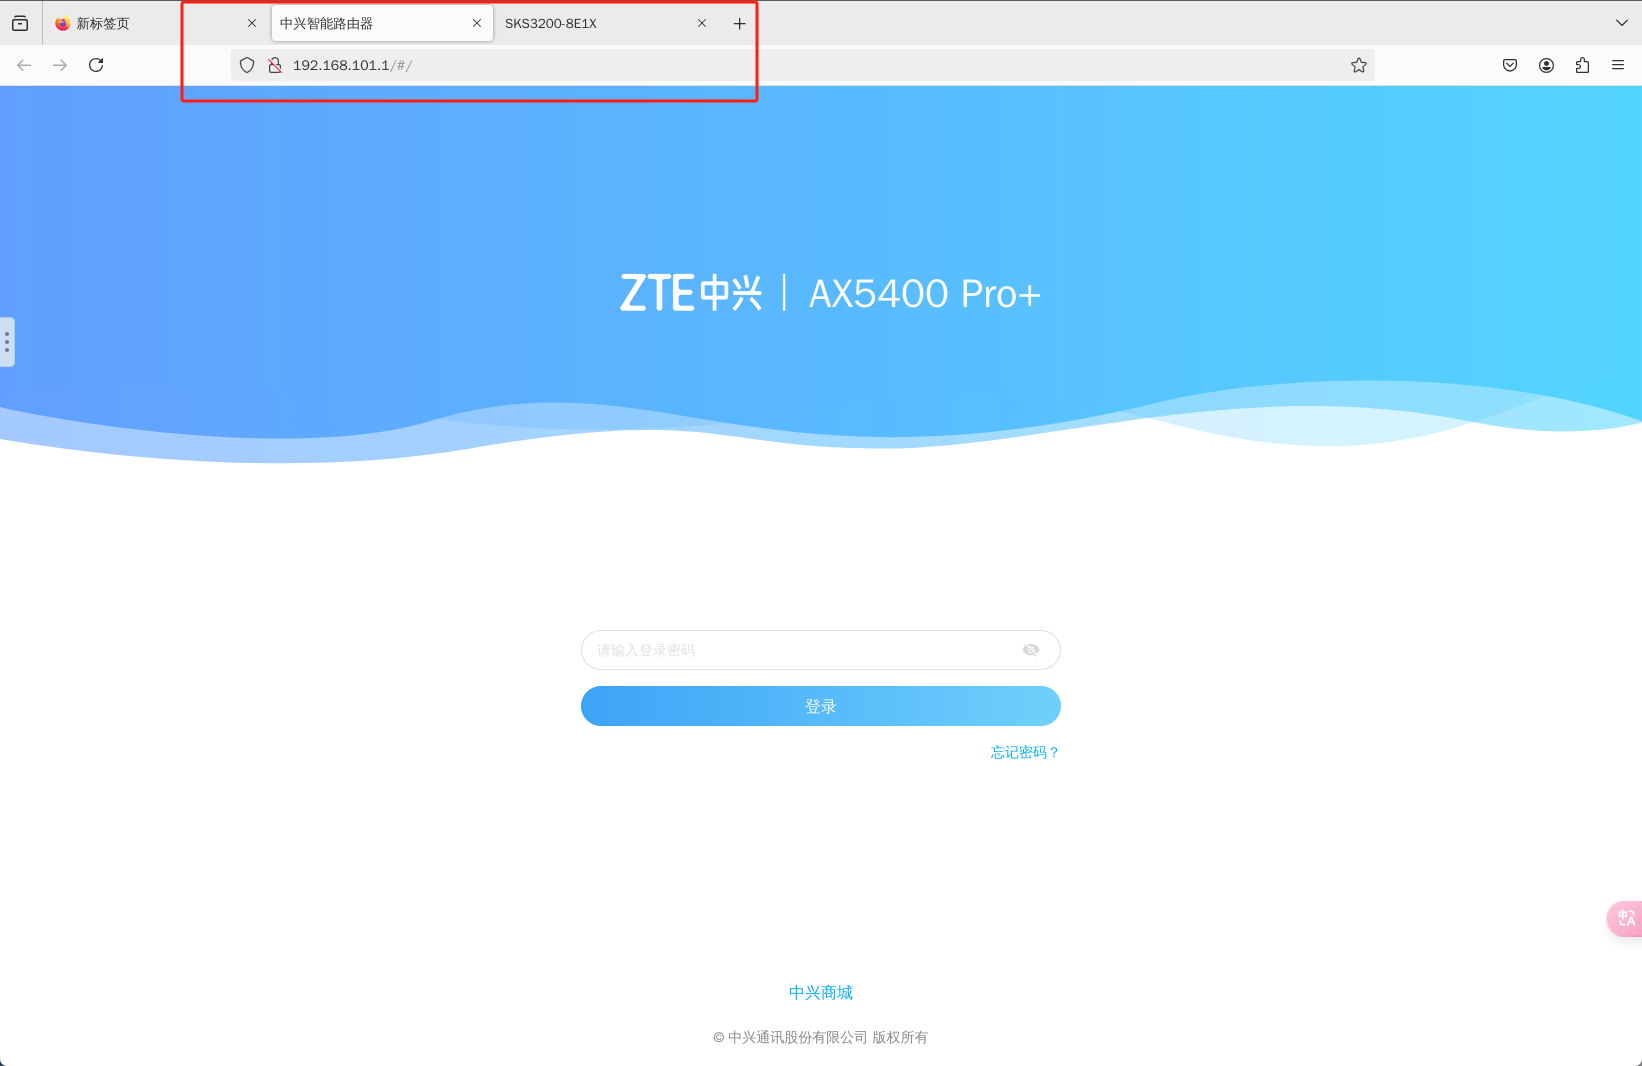Viewport: 1642px width, 1066px height.
Task: Click the pink translation extension icon
Action: [x=1626, y=918]
